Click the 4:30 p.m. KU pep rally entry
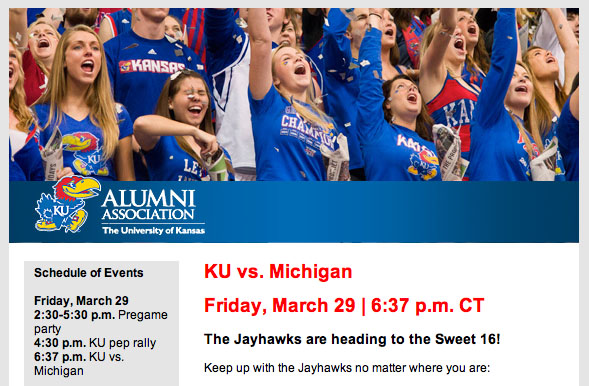Viewport: 589px width, 386px height. (x=95, y=343)
